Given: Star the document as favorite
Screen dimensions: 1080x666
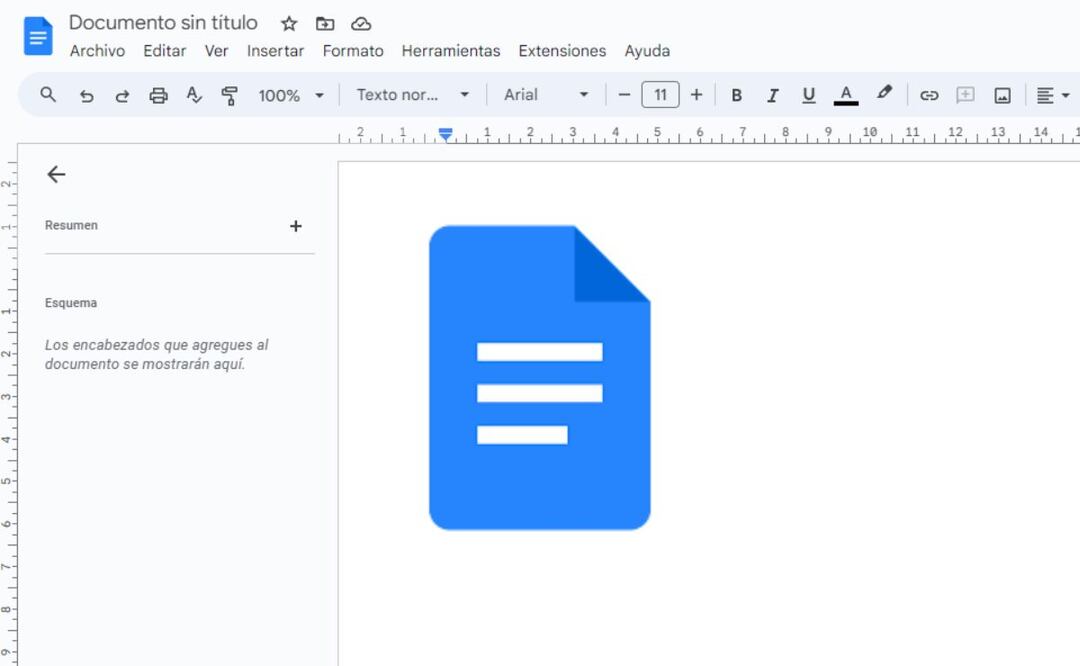Looking at the screenshot, I should [289, 24].
